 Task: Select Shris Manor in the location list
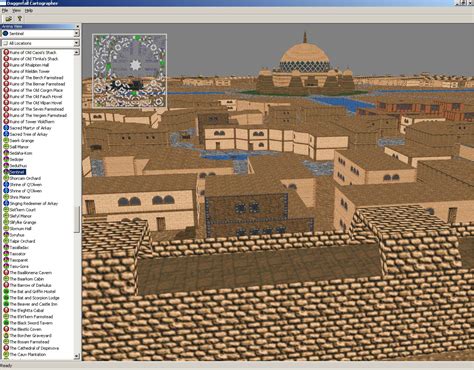tap(20, 197)
